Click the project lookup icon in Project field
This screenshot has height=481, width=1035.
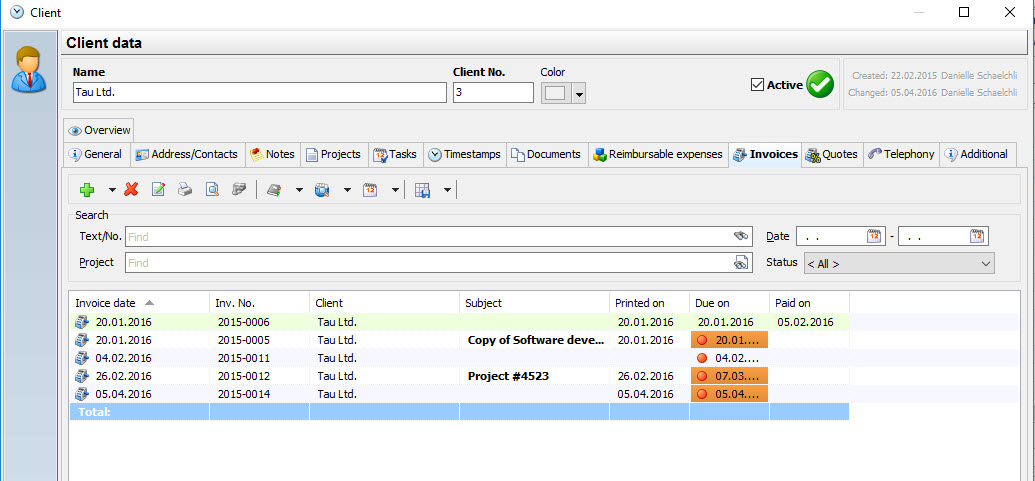[740, 263]
